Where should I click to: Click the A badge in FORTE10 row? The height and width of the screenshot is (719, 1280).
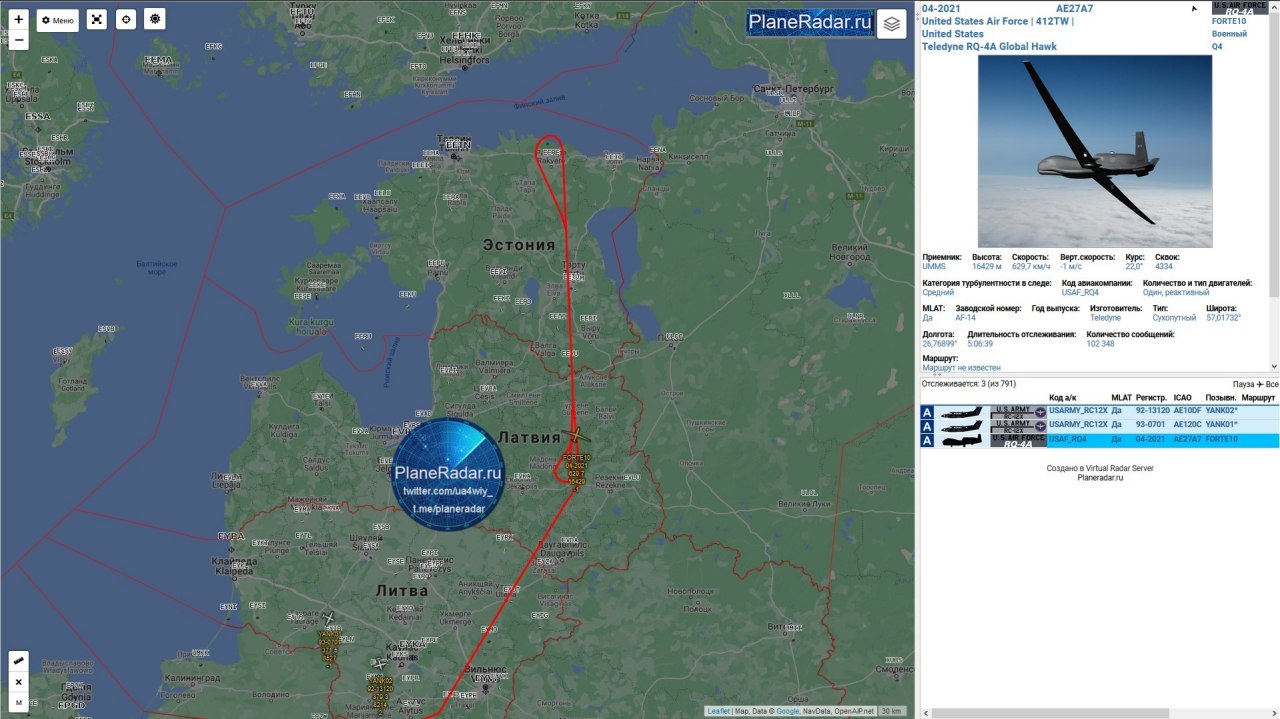tap(927, 440)
